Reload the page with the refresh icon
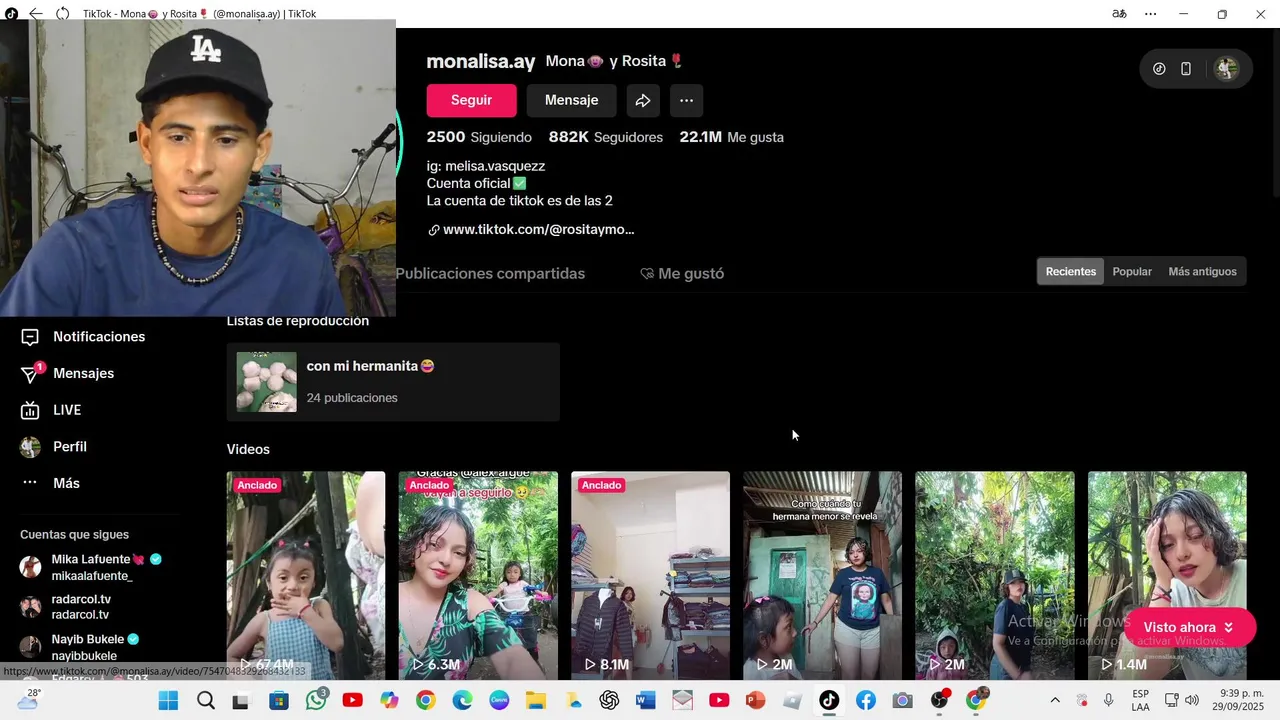Viewport: 1280px width, 720px height. (63, 14)
